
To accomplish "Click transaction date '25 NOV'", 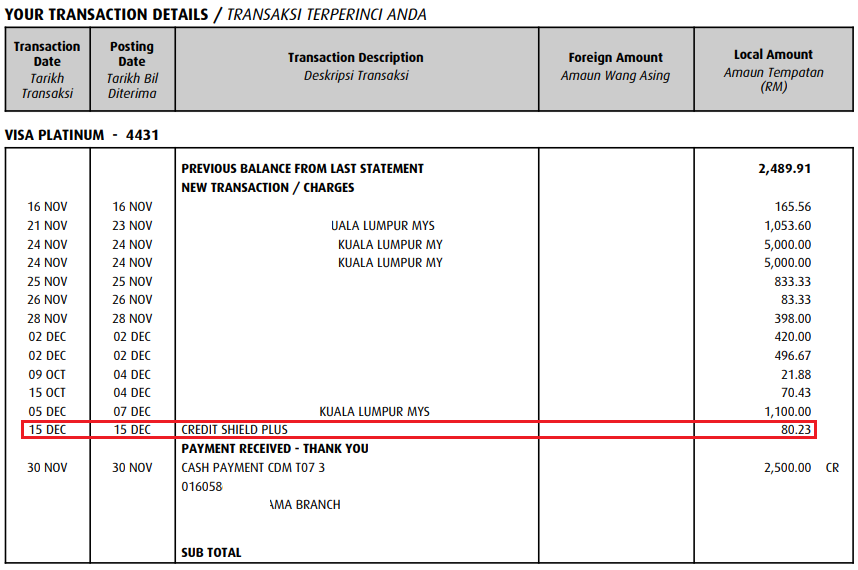I will pyautogui.click(x=47, y=282).
